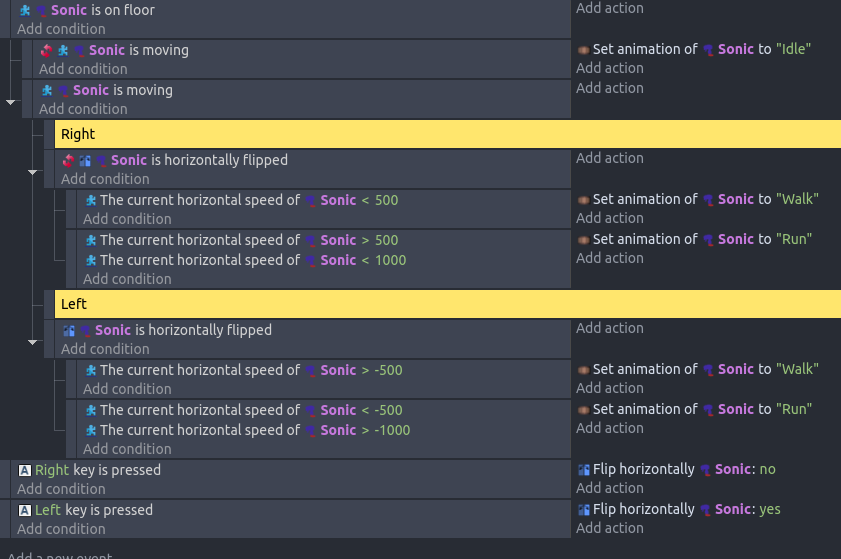Click the flip icon of 'Flip horizontally Sonic: yes'

point(584,510)
